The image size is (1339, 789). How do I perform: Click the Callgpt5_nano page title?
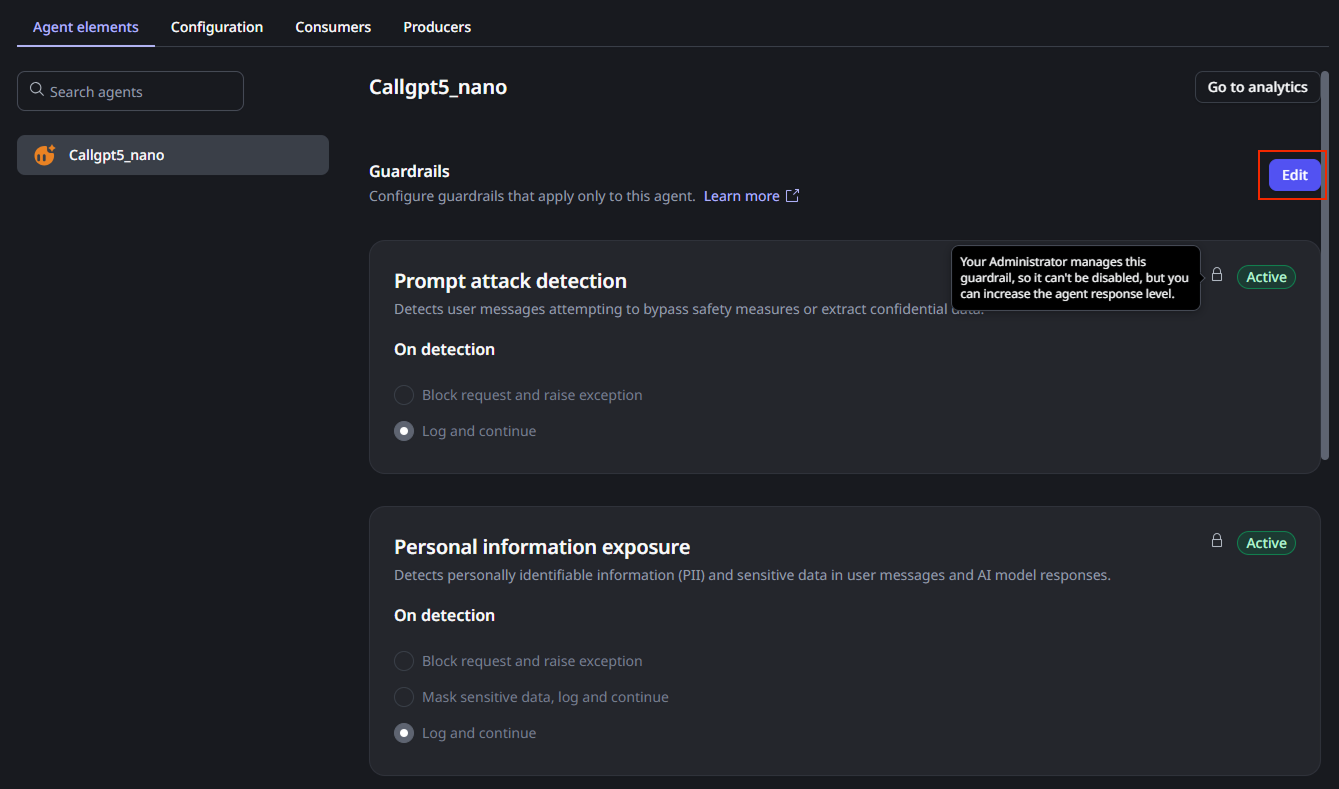click(438, 87)
